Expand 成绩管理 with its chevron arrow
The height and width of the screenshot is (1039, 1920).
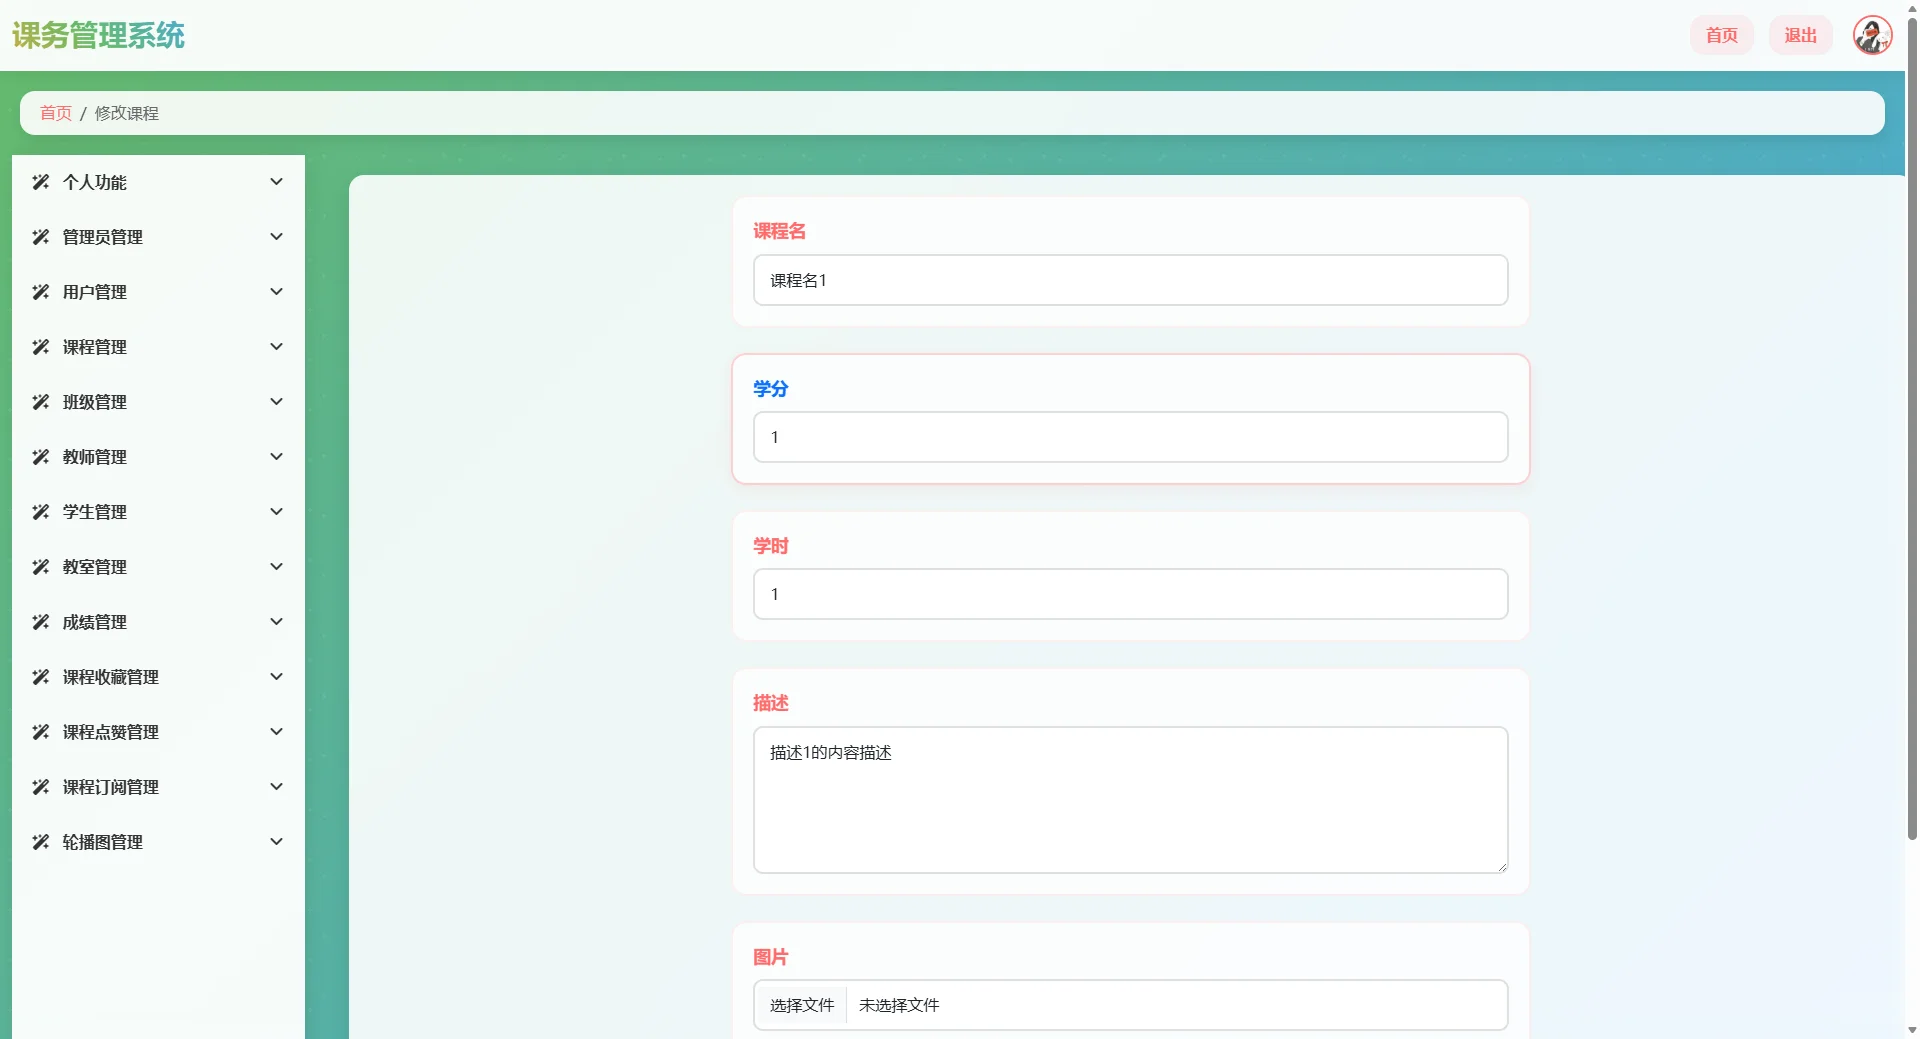pyautogui.click(x=277, y=622)
